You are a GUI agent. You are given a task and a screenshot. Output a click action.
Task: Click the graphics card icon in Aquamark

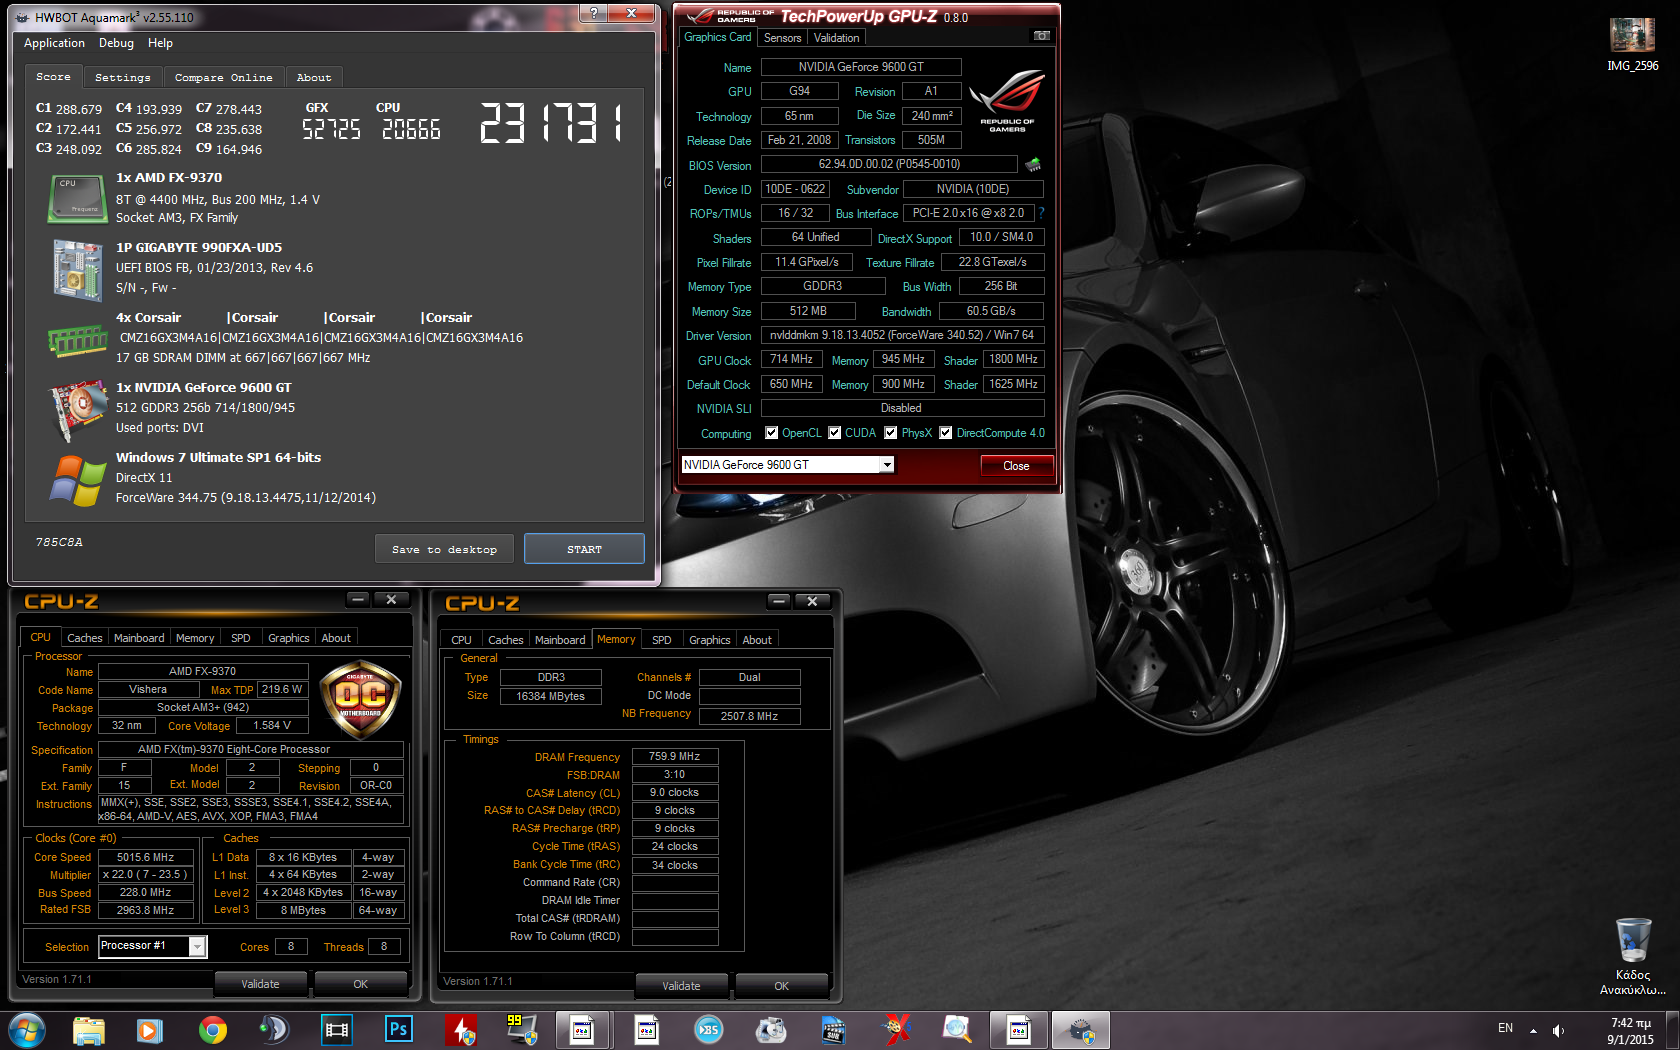click(78, 410)
